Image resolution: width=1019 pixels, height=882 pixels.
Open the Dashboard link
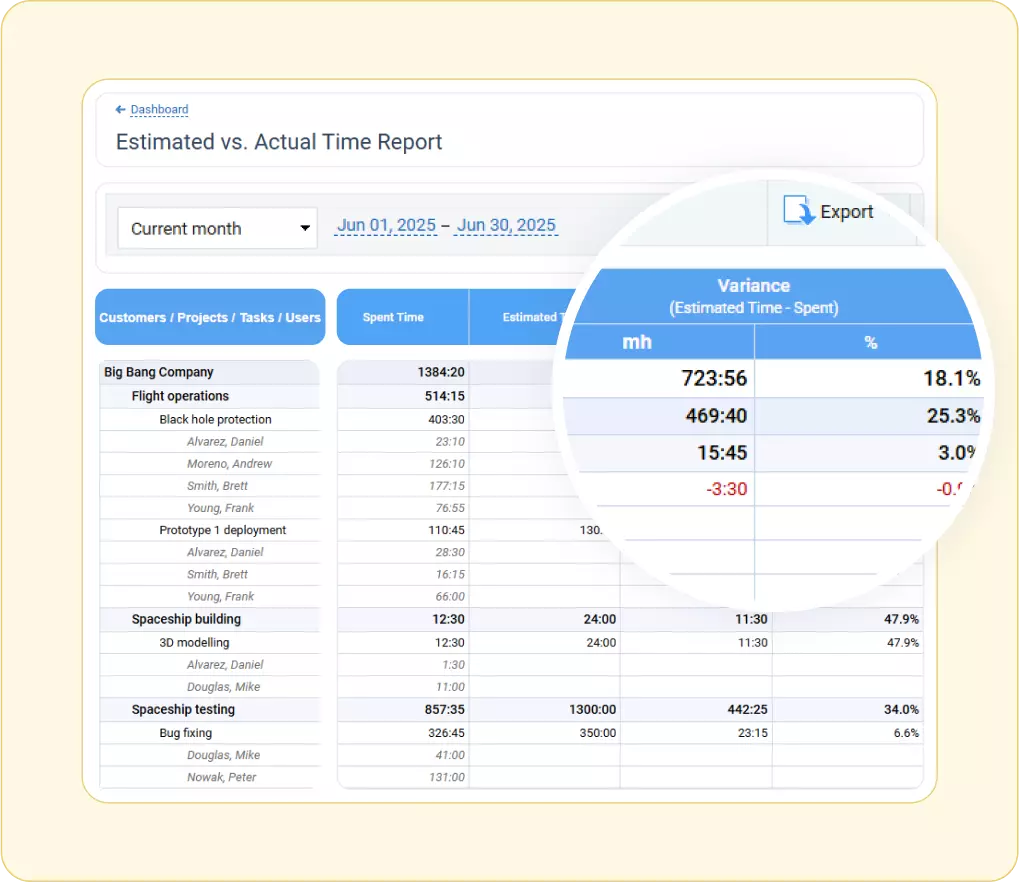(159, 110)
